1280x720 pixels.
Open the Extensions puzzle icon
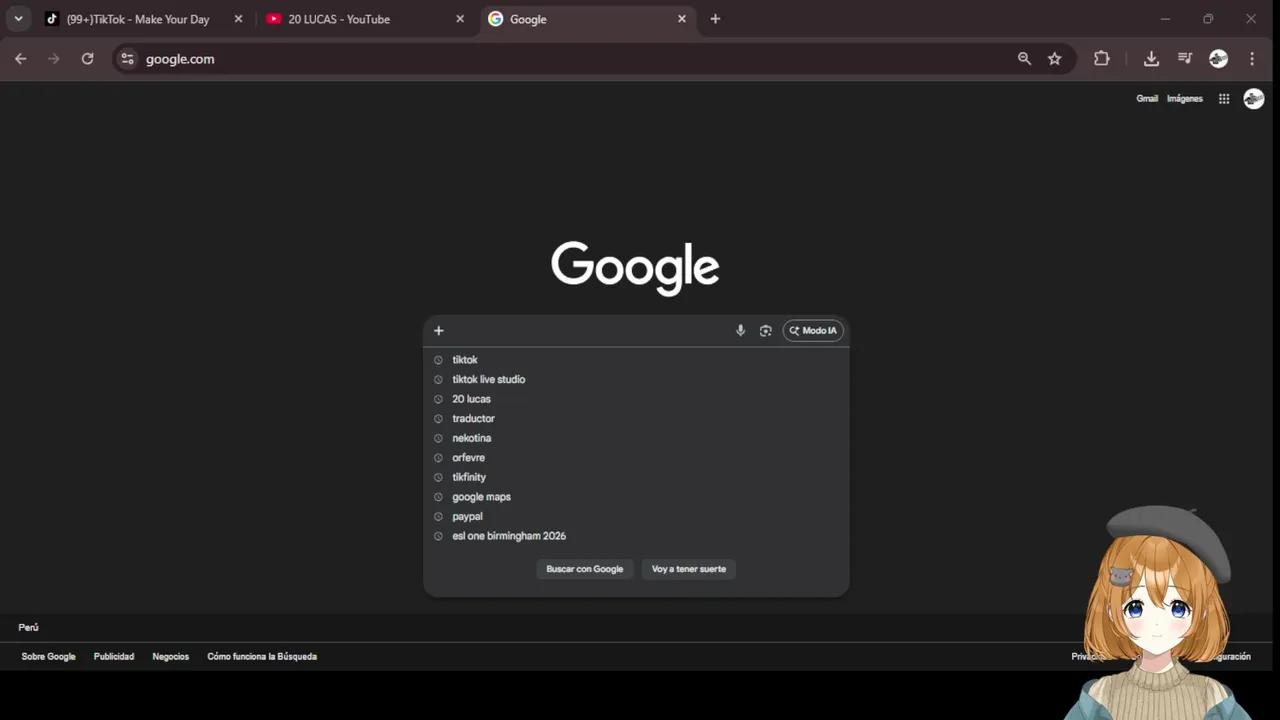click(x=1102, y=59)
